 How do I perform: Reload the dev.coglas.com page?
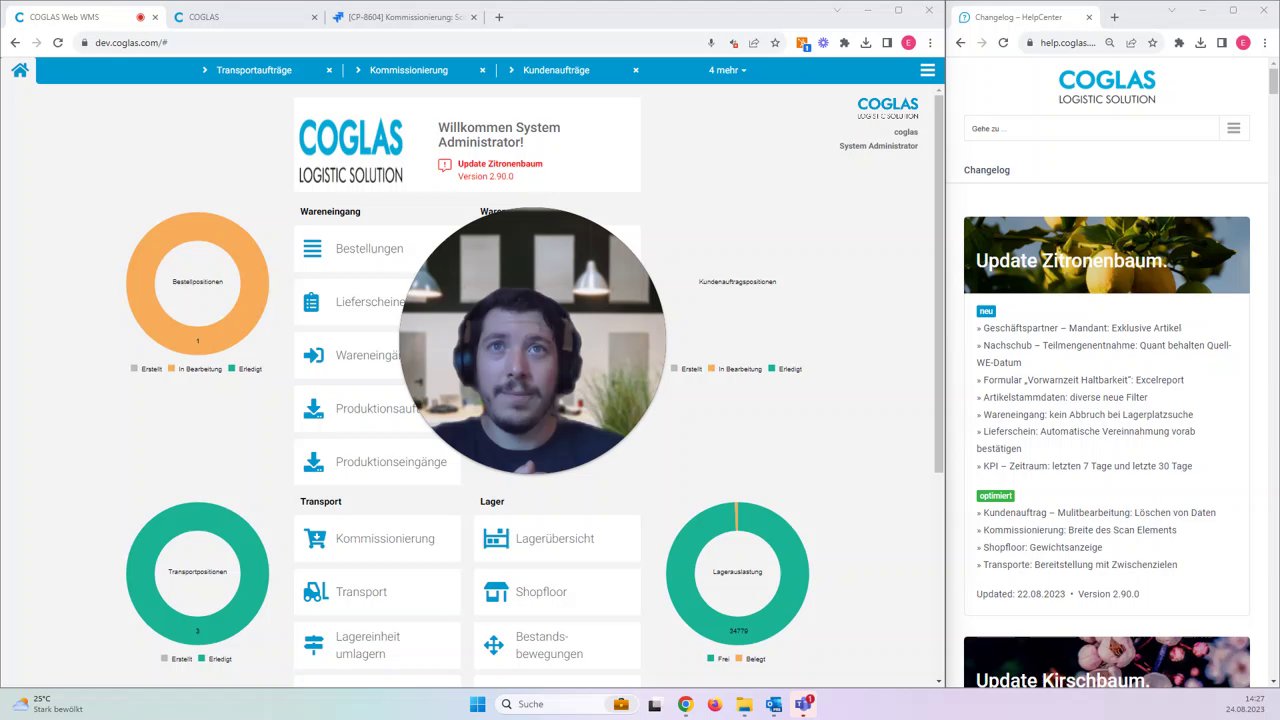58,43
